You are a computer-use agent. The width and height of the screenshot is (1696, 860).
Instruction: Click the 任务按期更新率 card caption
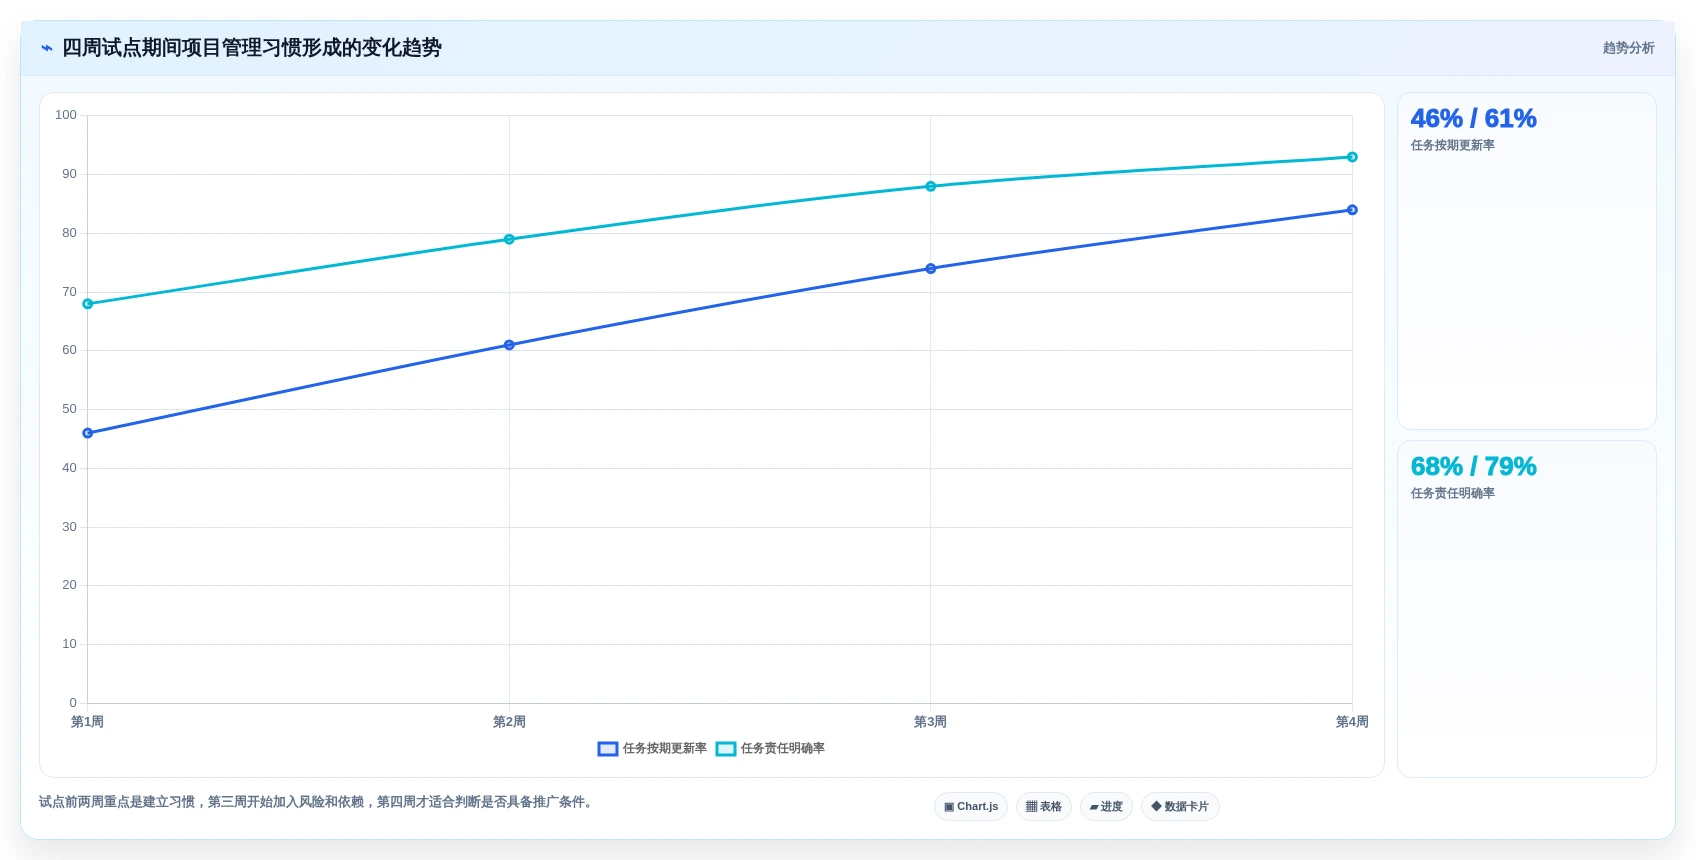pos(1452,146)
